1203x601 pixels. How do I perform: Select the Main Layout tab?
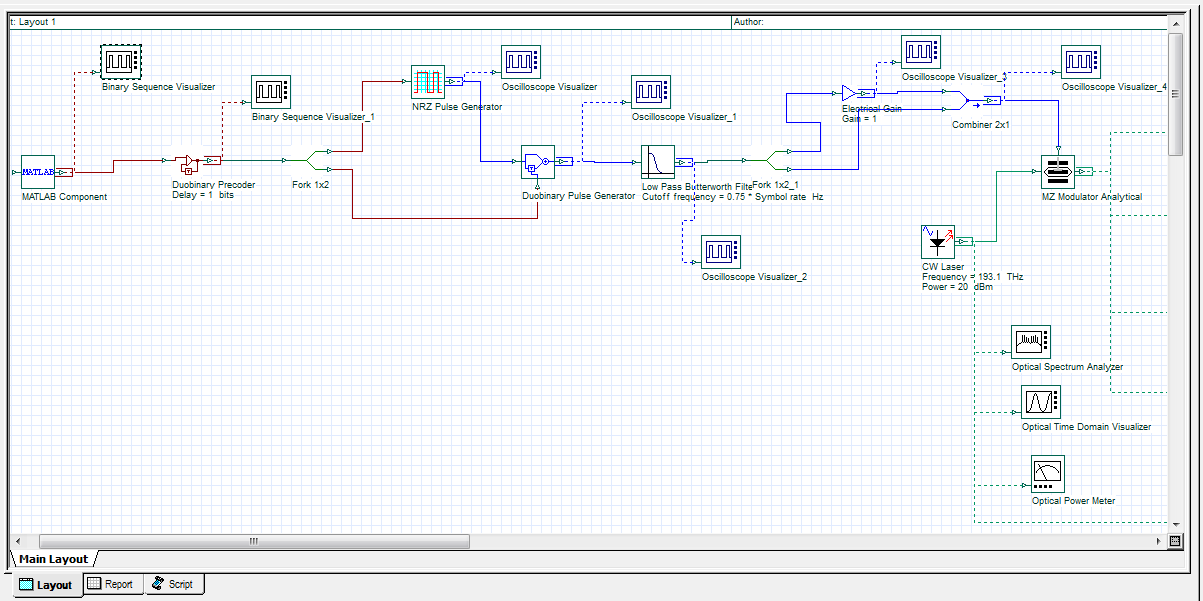[52, 560]
